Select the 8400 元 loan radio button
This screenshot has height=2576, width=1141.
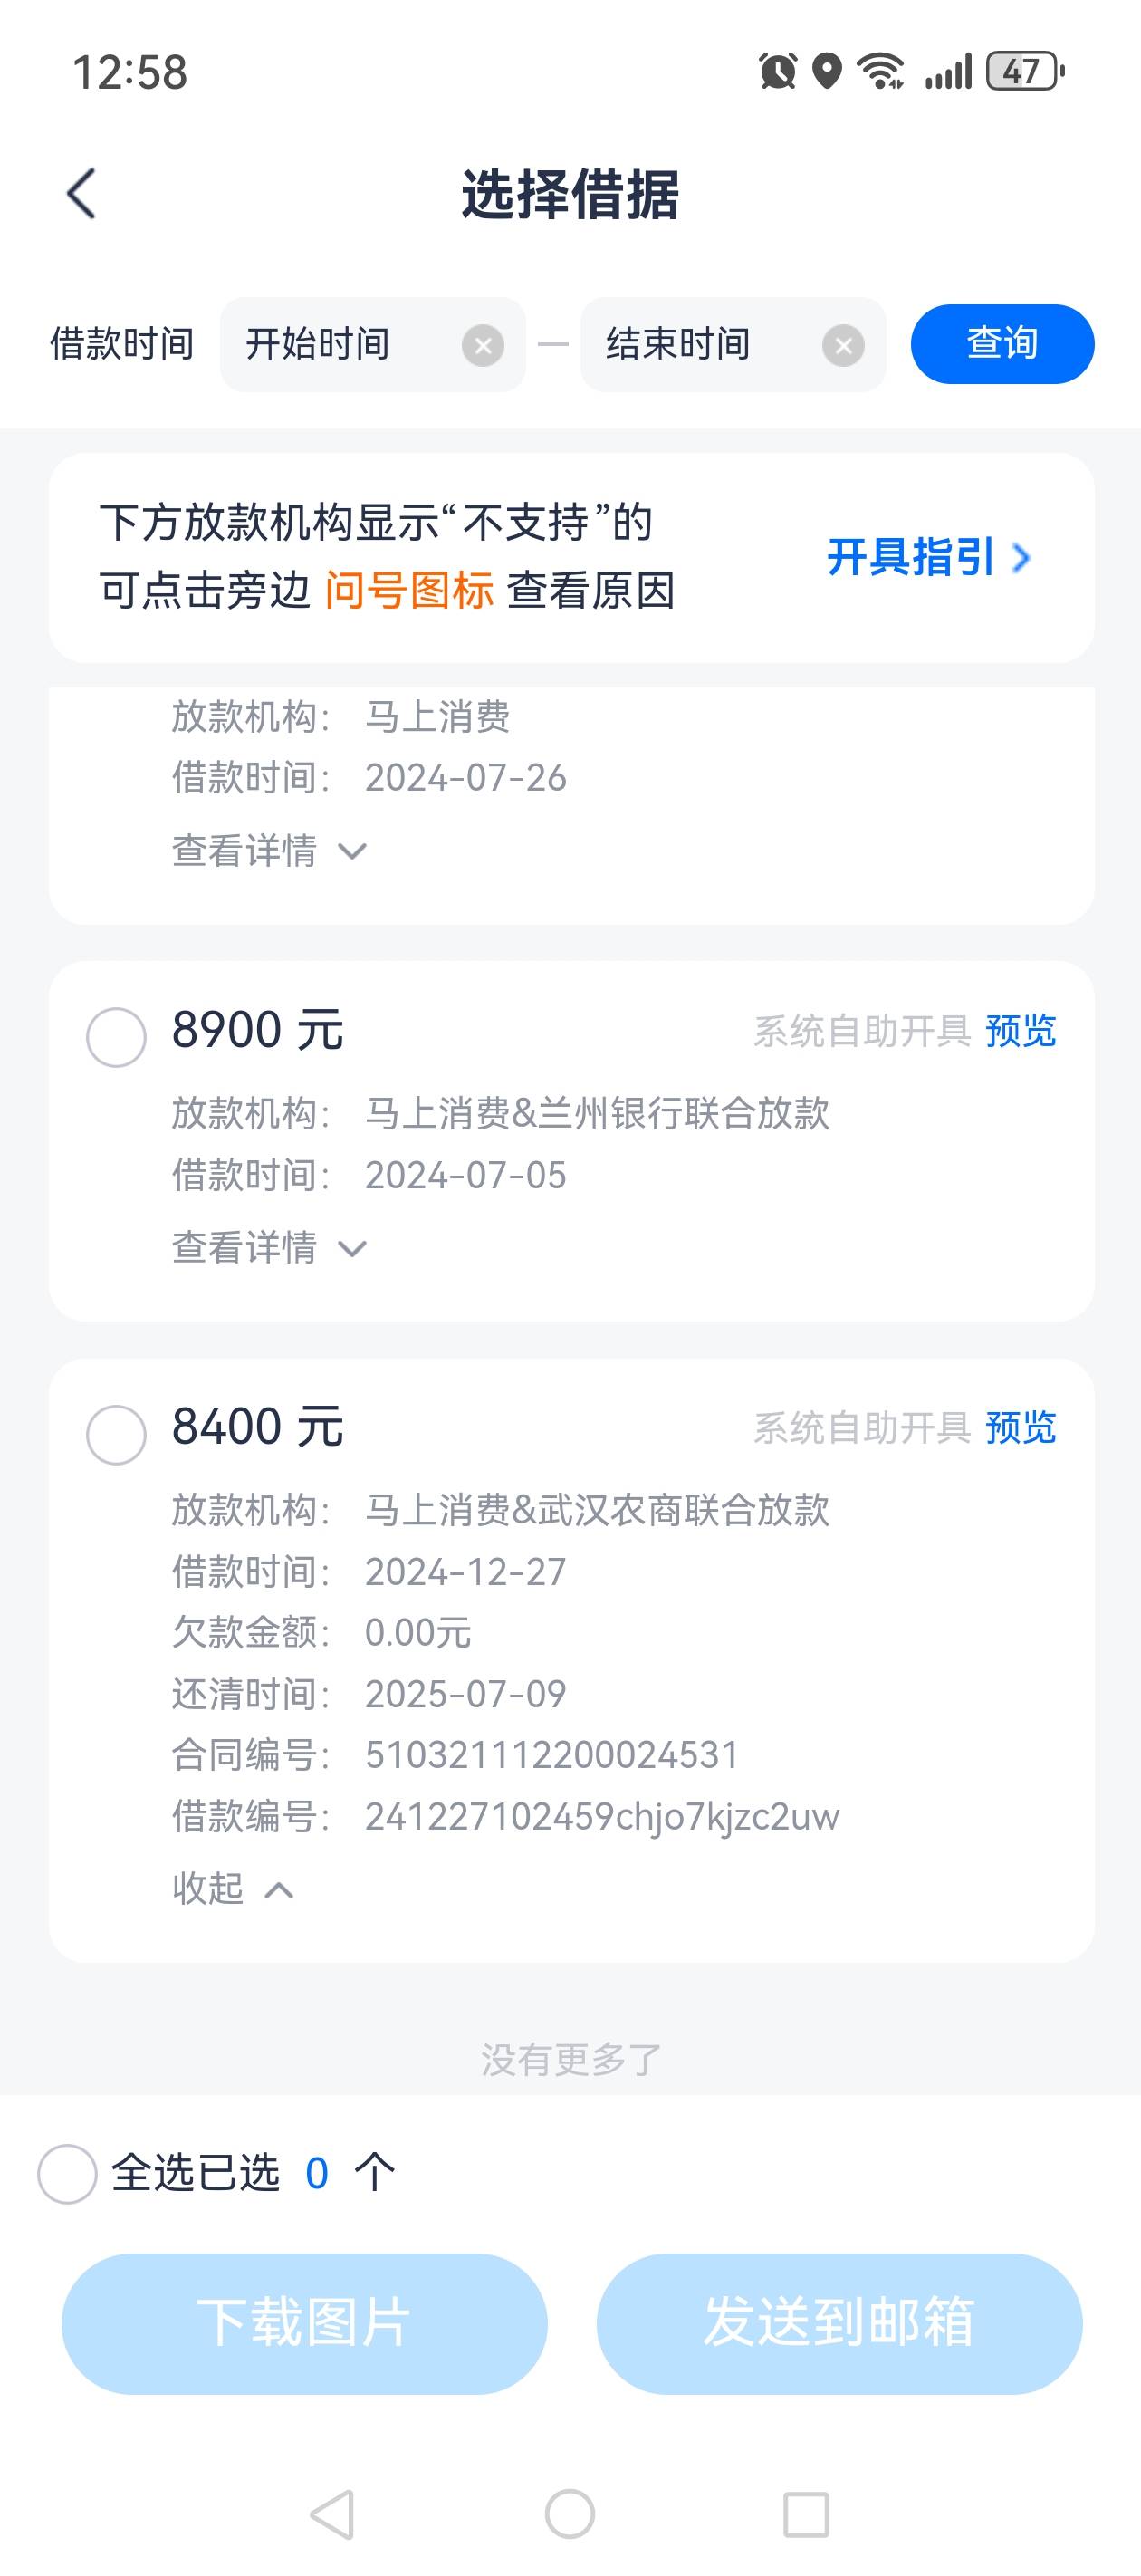click(116, 1434)
